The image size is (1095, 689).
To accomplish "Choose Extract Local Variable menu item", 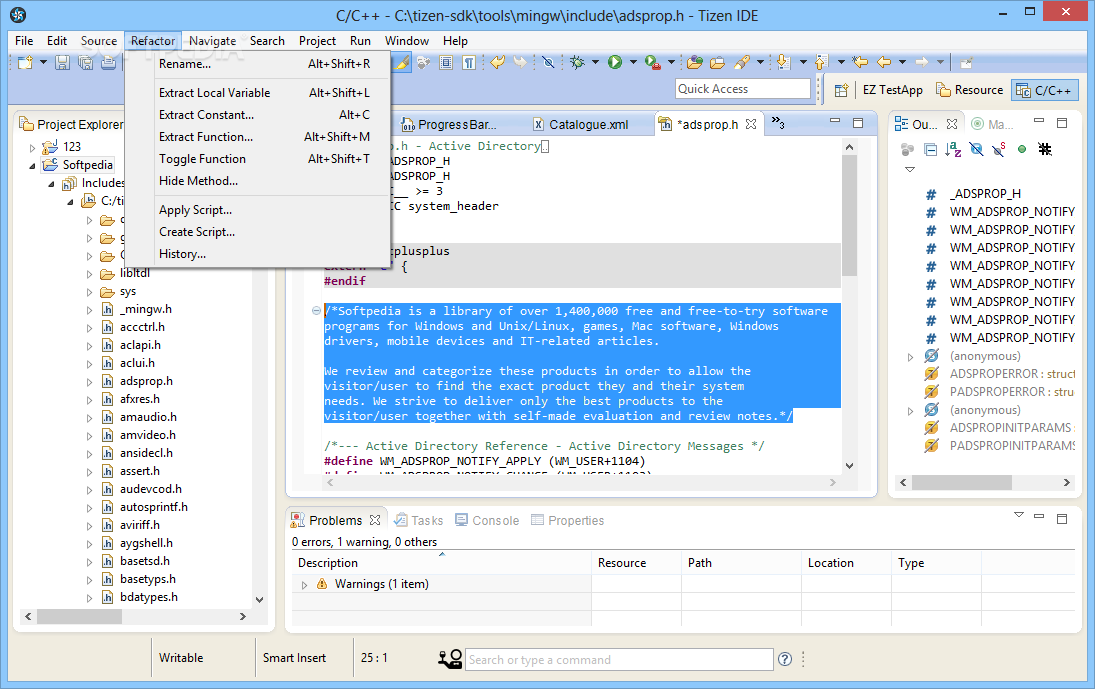I will pos(258,93).
